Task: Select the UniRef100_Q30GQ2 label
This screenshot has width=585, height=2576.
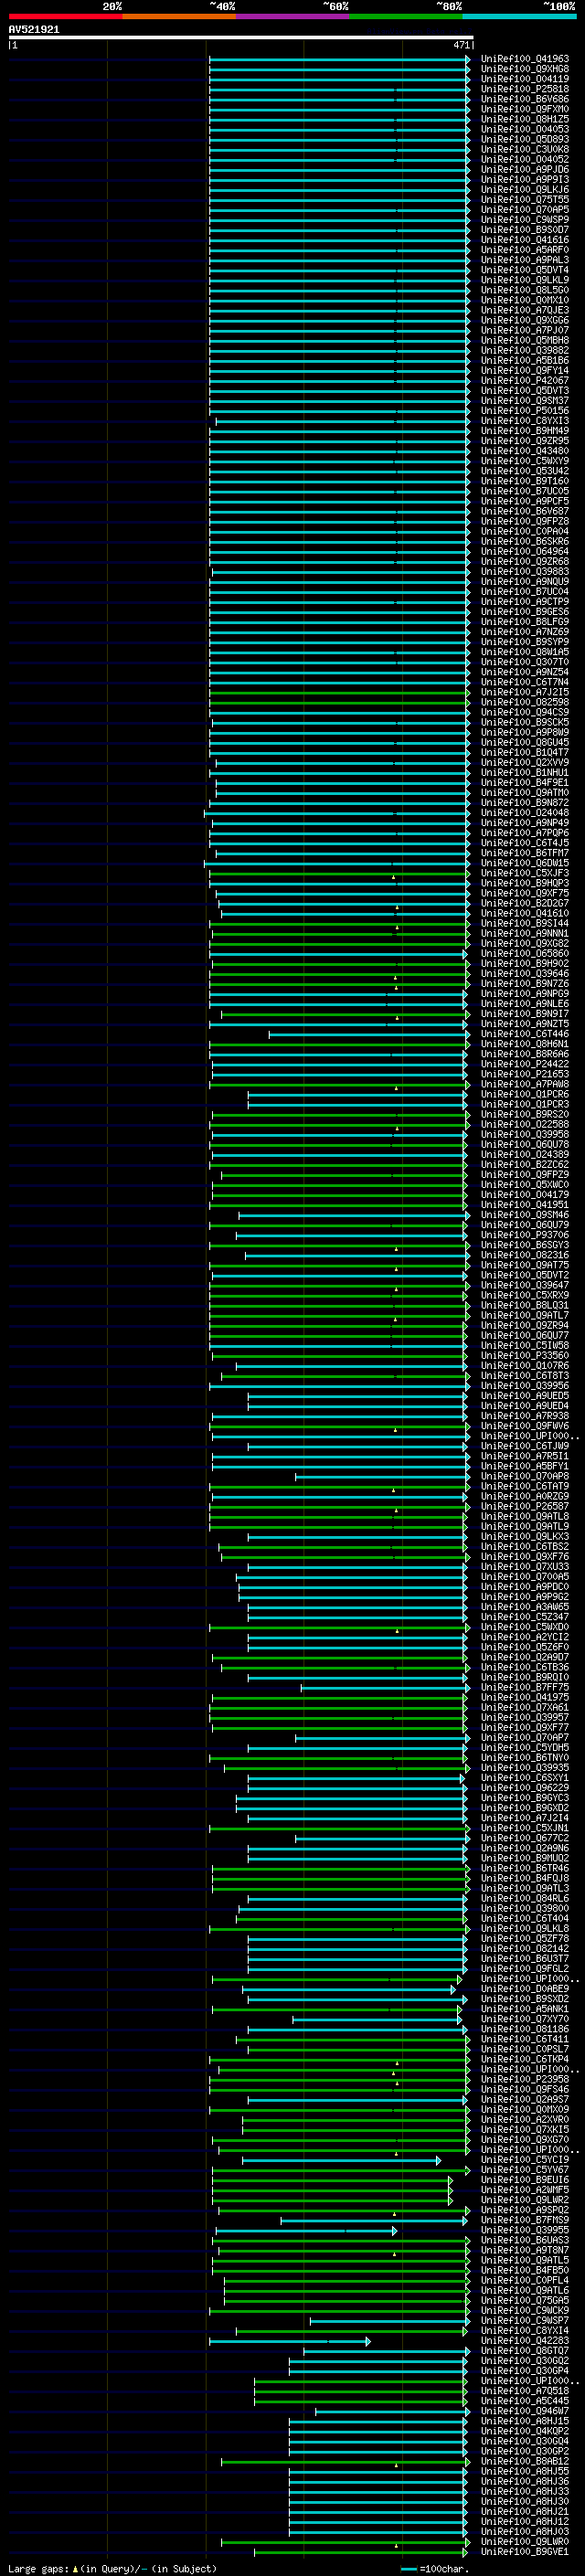Action: pos(525,2361)
